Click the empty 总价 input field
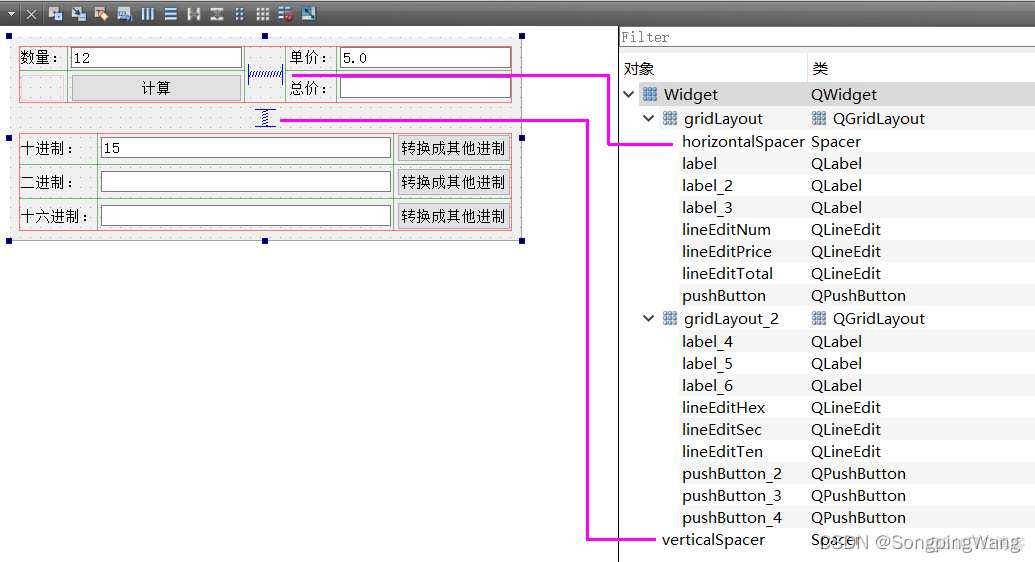The image size is (1035, 562). [425, 88]
